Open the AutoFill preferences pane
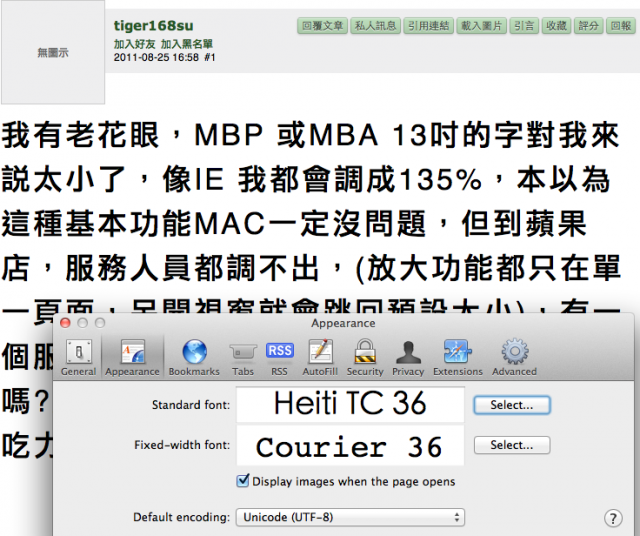Image resolution: width=640 pixels, height=536 pixels. point(320,357)
